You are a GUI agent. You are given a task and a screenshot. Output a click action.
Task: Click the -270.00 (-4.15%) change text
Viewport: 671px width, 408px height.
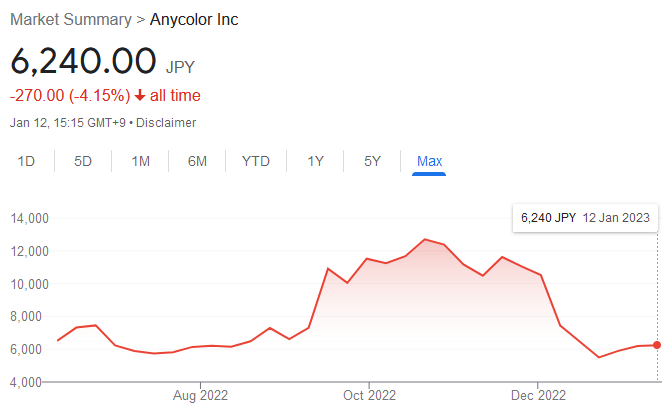[x=70, y=95]
